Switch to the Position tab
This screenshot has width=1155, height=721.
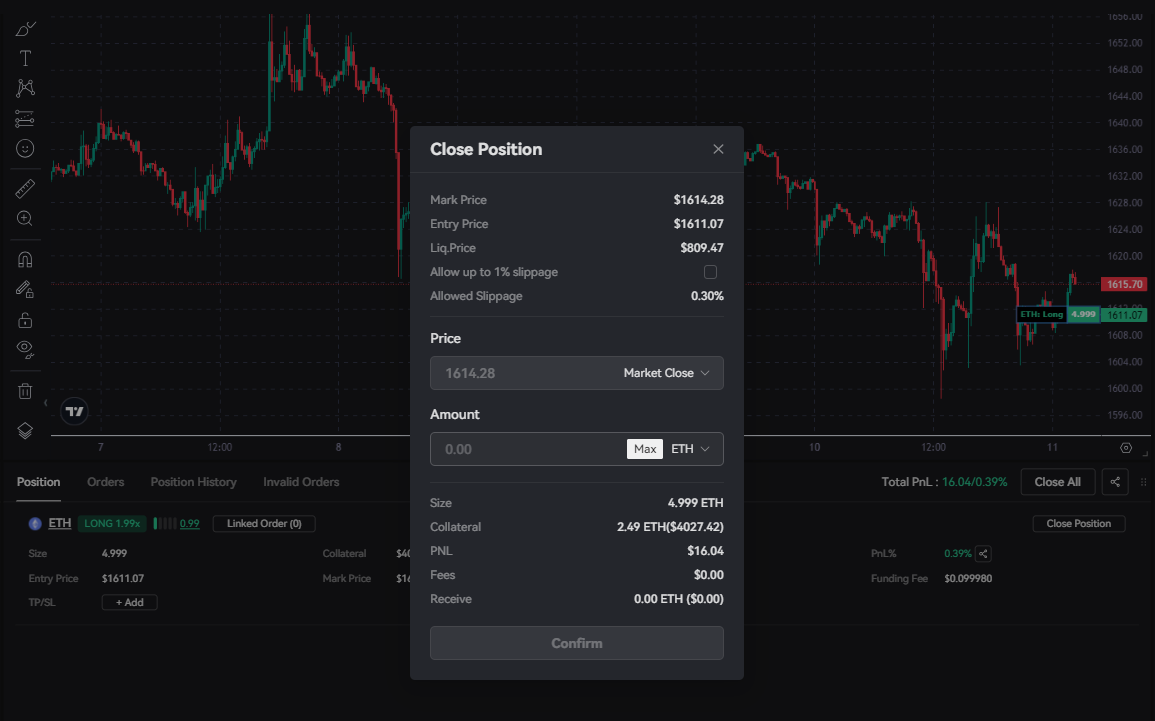coord(38,482)
